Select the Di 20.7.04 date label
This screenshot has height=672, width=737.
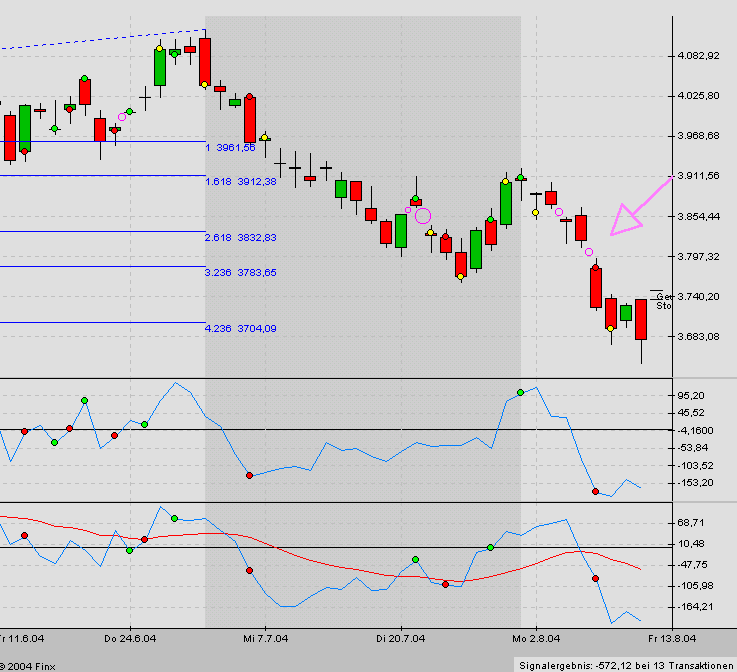(400, 637)
